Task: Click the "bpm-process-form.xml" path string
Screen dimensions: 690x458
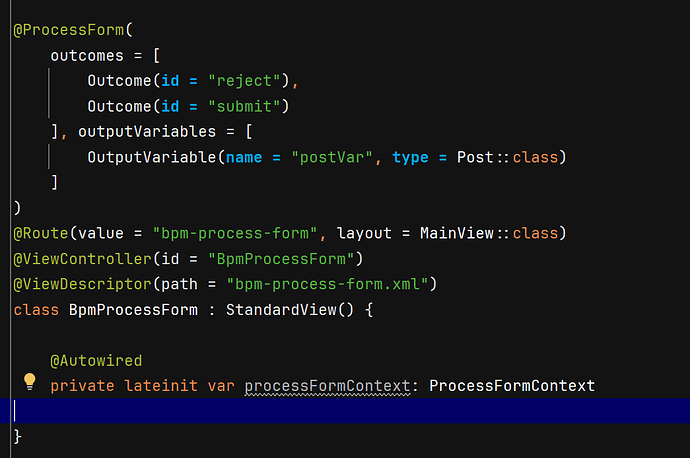Action: (x=327, y=284)
